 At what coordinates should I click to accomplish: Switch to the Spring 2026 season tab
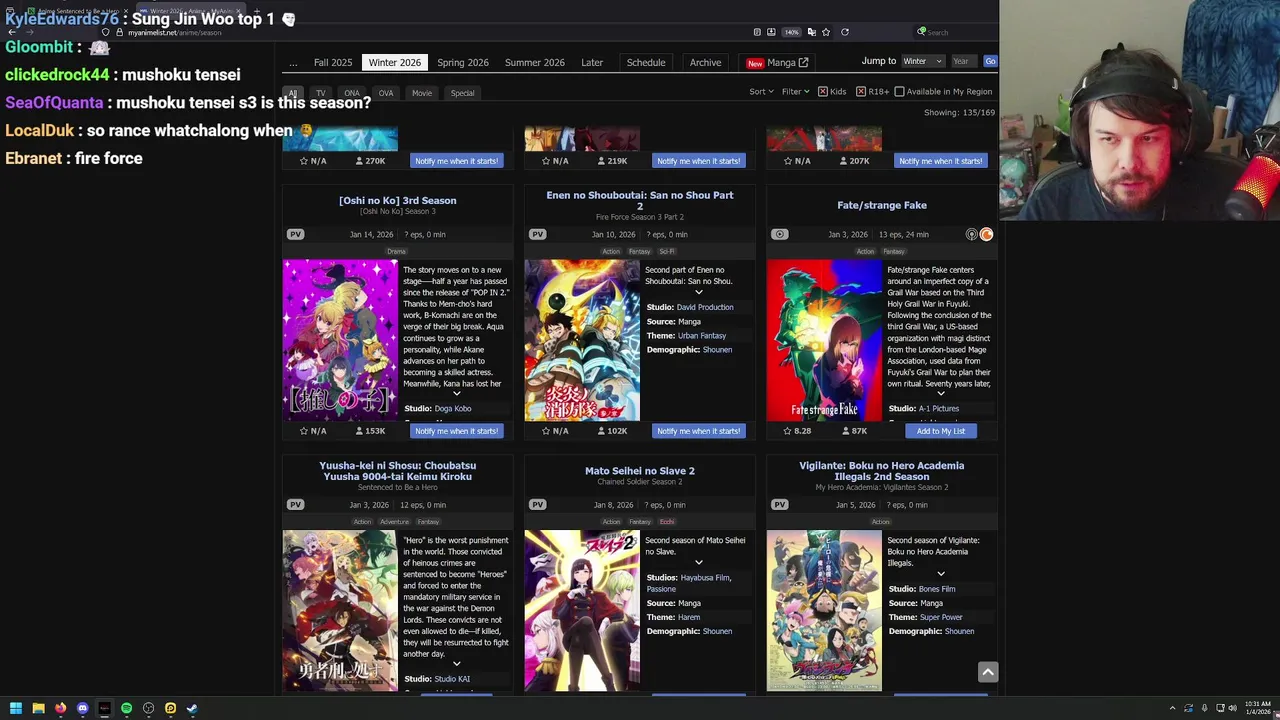pyautogui.click(x=463, y=63)
